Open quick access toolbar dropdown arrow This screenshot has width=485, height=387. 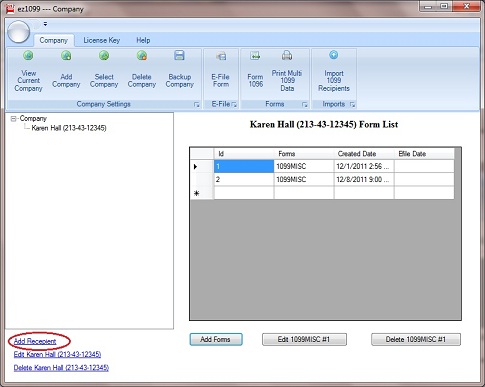point(45,24)
